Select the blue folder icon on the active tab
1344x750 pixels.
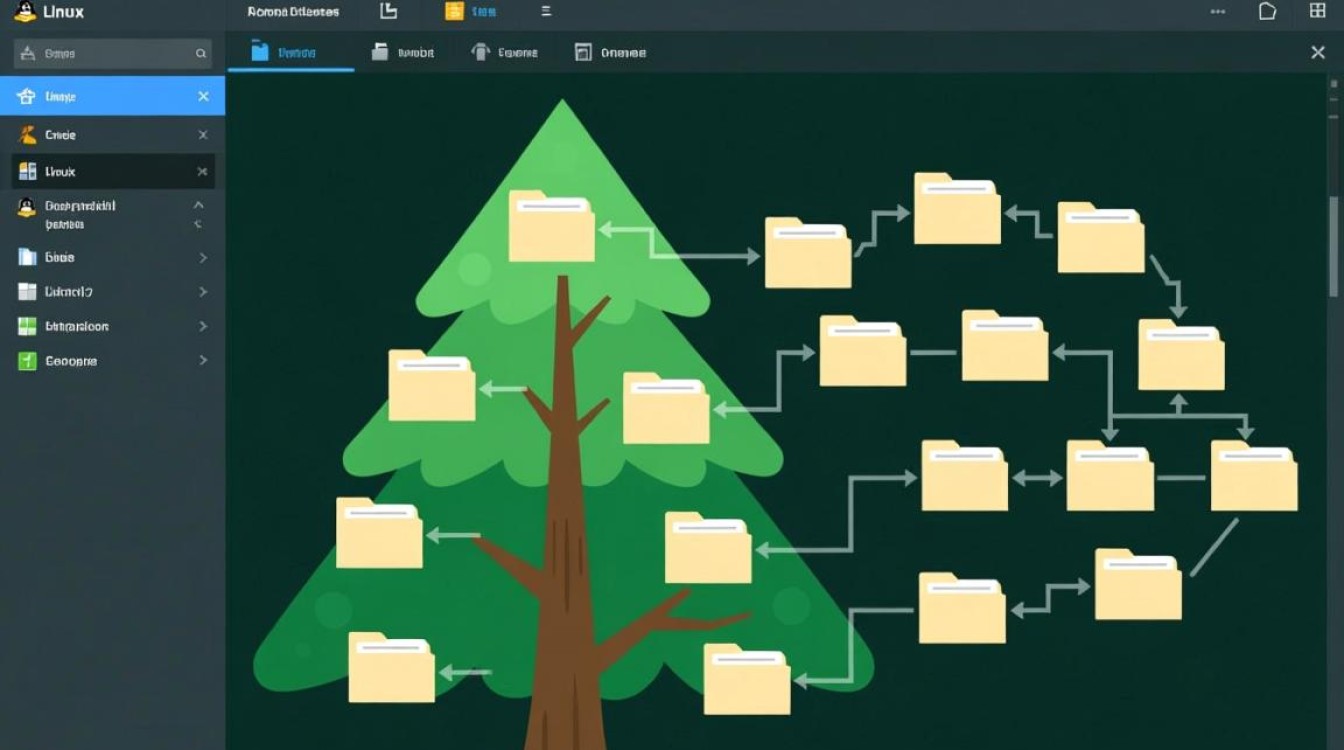(x=262, y=50)
